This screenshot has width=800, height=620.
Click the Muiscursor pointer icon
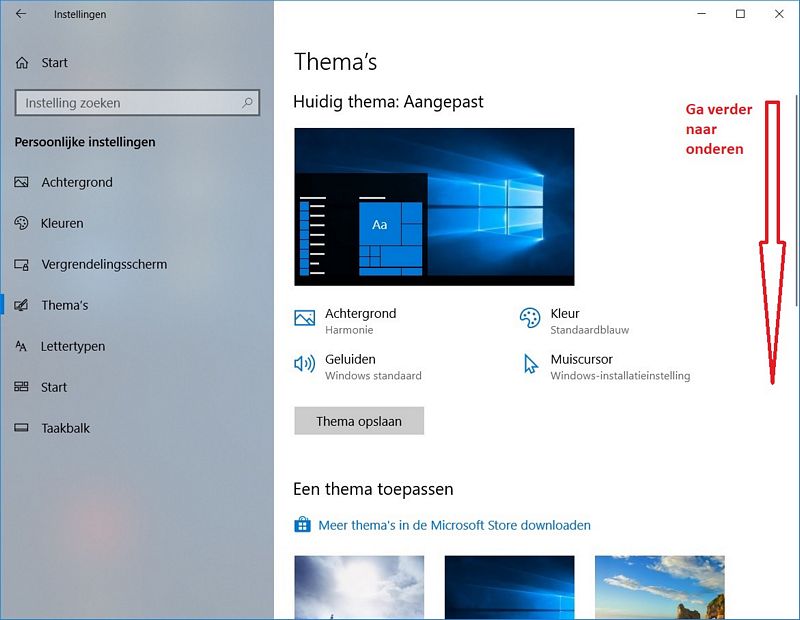click(531, 364)
